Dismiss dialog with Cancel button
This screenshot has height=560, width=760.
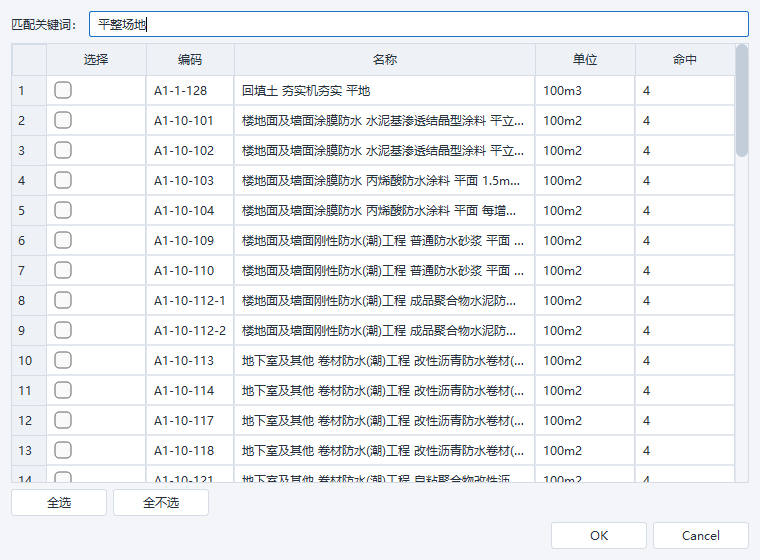coord(701,535)
